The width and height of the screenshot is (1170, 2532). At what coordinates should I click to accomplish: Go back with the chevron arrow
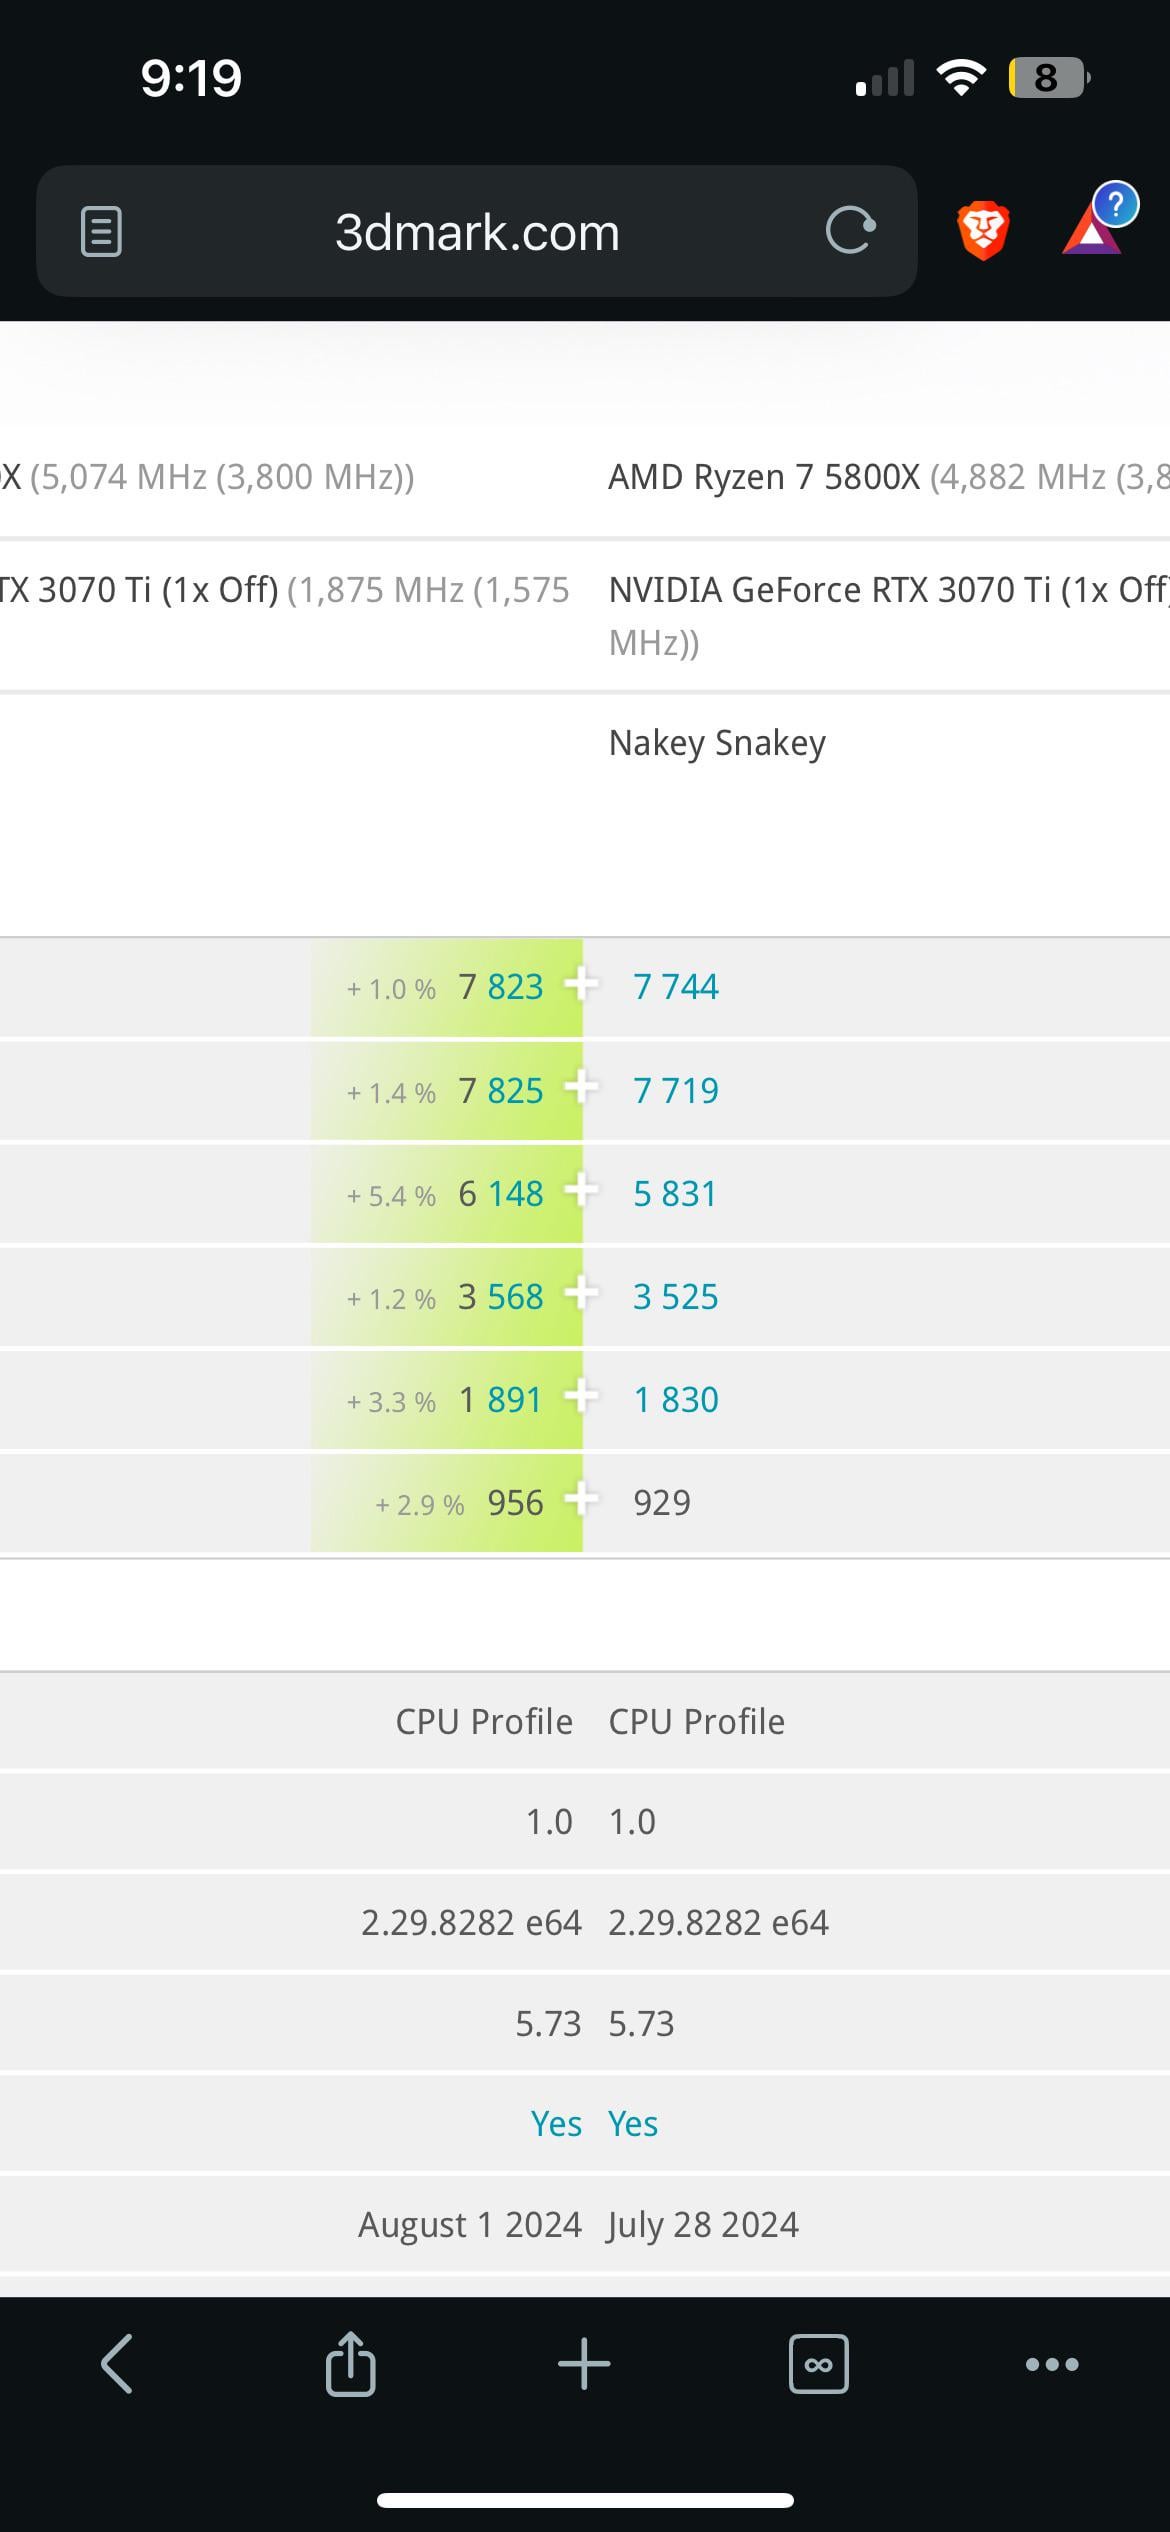pos(117,2364)
